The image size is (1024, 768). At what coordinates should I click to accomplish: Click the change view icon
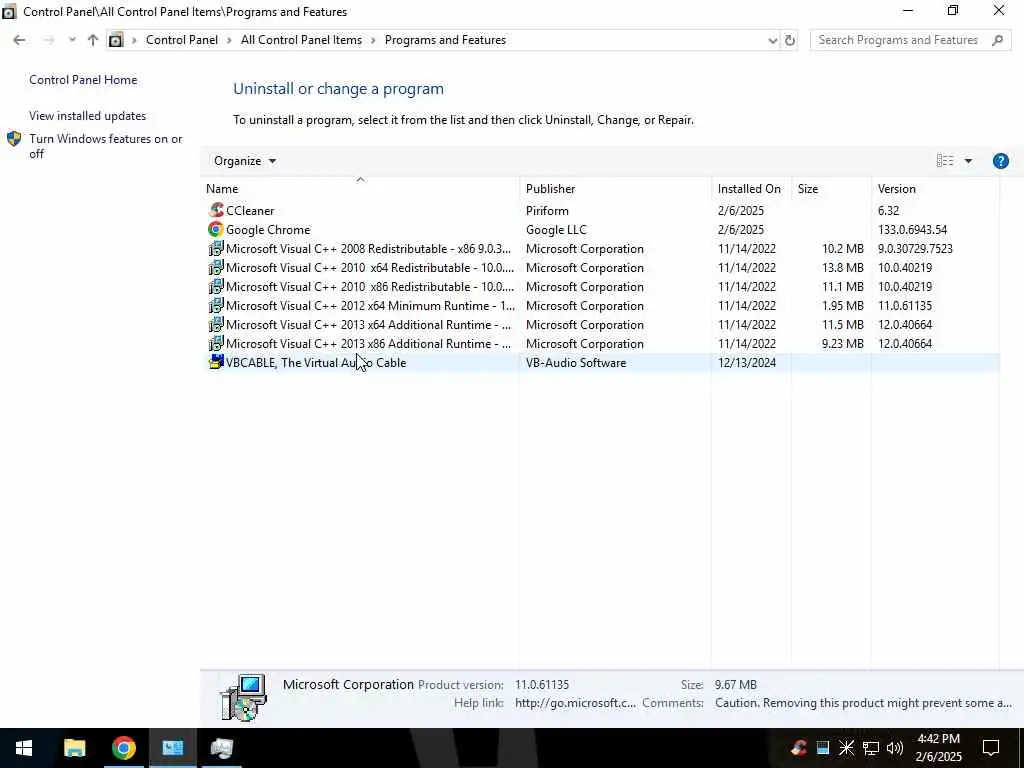pos(945,161)
